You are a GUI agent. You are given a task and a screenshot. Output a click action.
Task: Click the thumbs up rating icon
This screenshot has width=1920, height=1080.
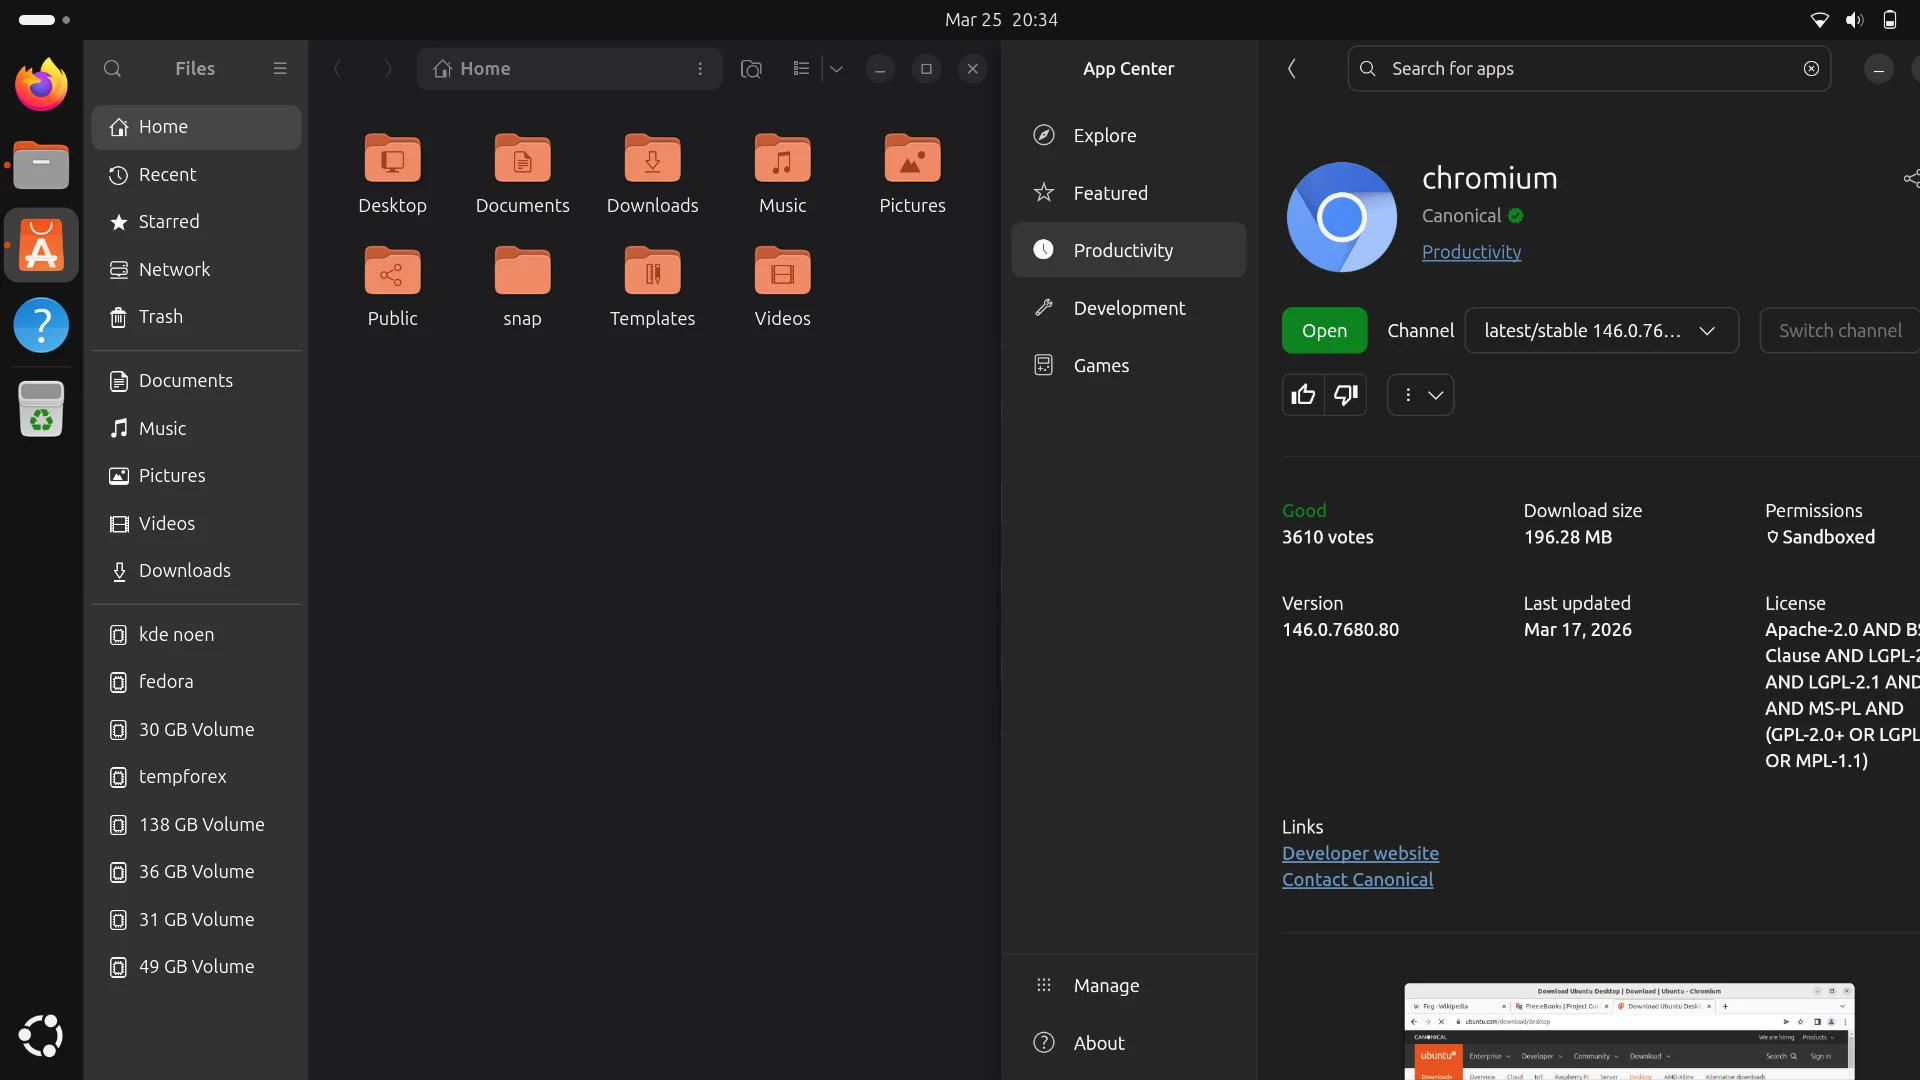click(1303, 395)
